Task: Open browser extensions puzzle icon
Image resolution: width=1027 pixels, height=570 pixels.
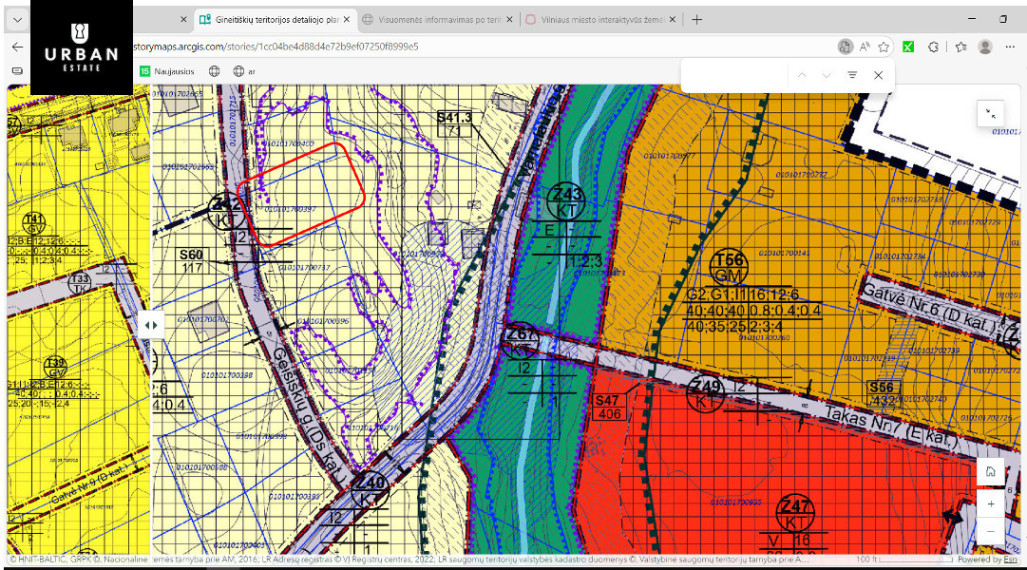Action: click(x=933, y=47)
